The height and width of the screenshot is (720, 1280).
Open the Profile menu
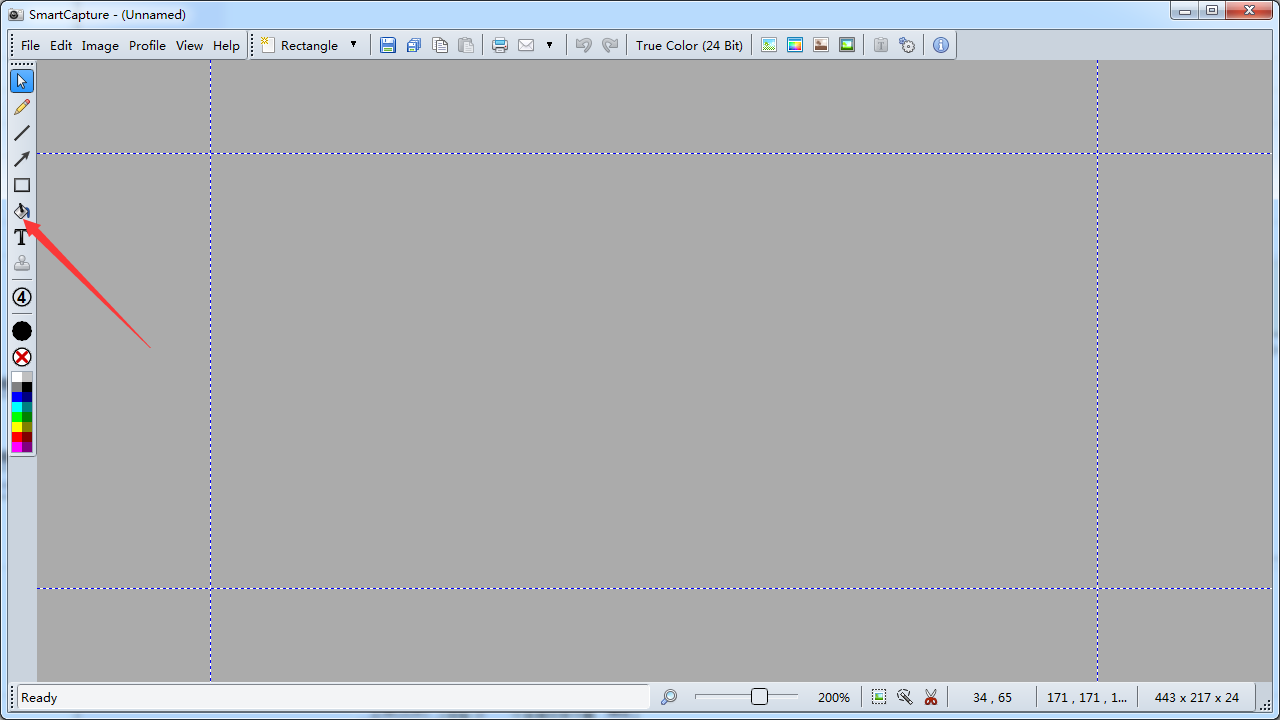[147, 45]
